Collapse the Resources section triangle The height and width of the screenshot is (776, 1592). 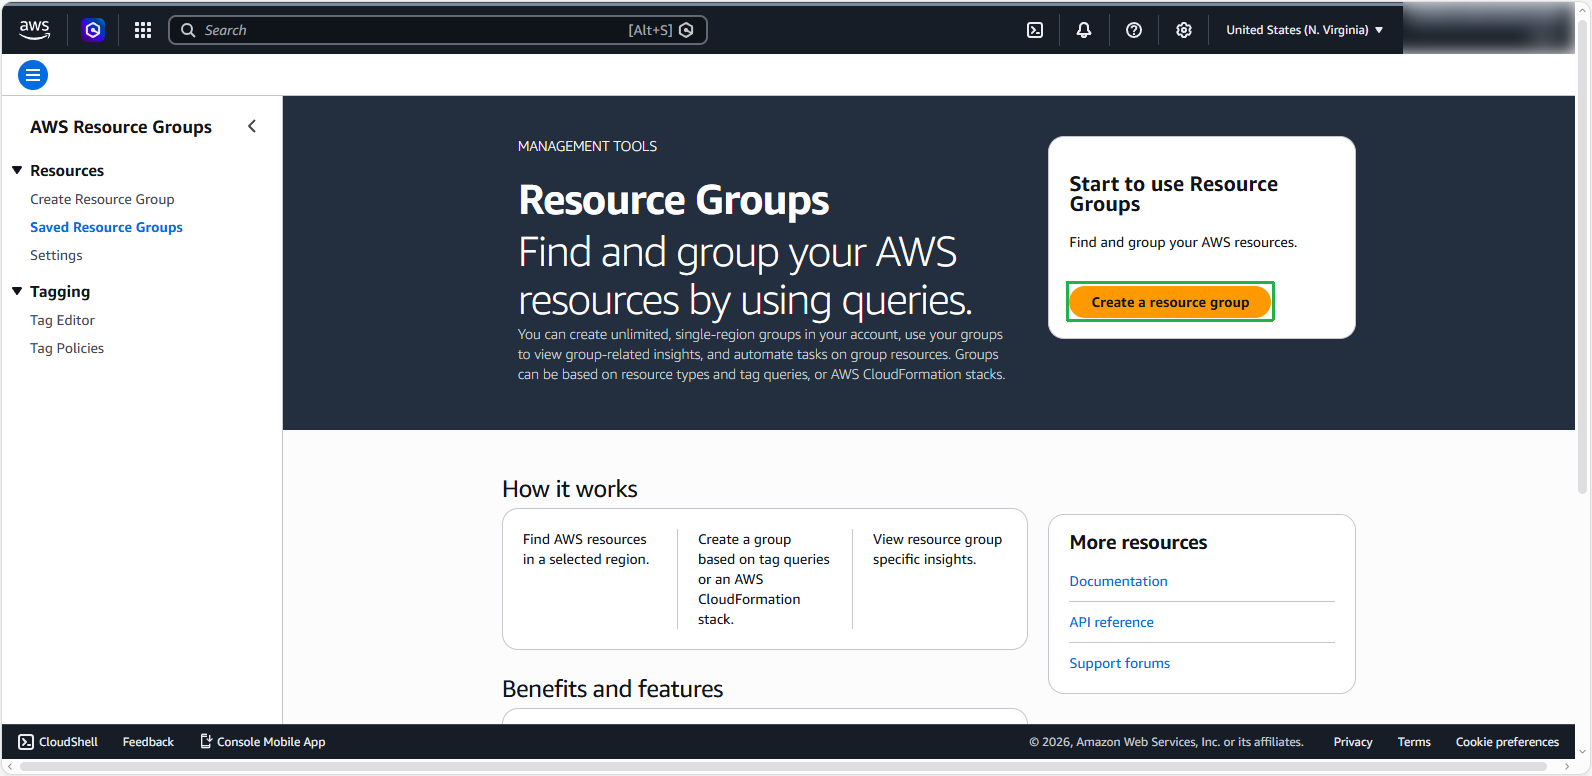pyautogui.click(x=17, y=170)
